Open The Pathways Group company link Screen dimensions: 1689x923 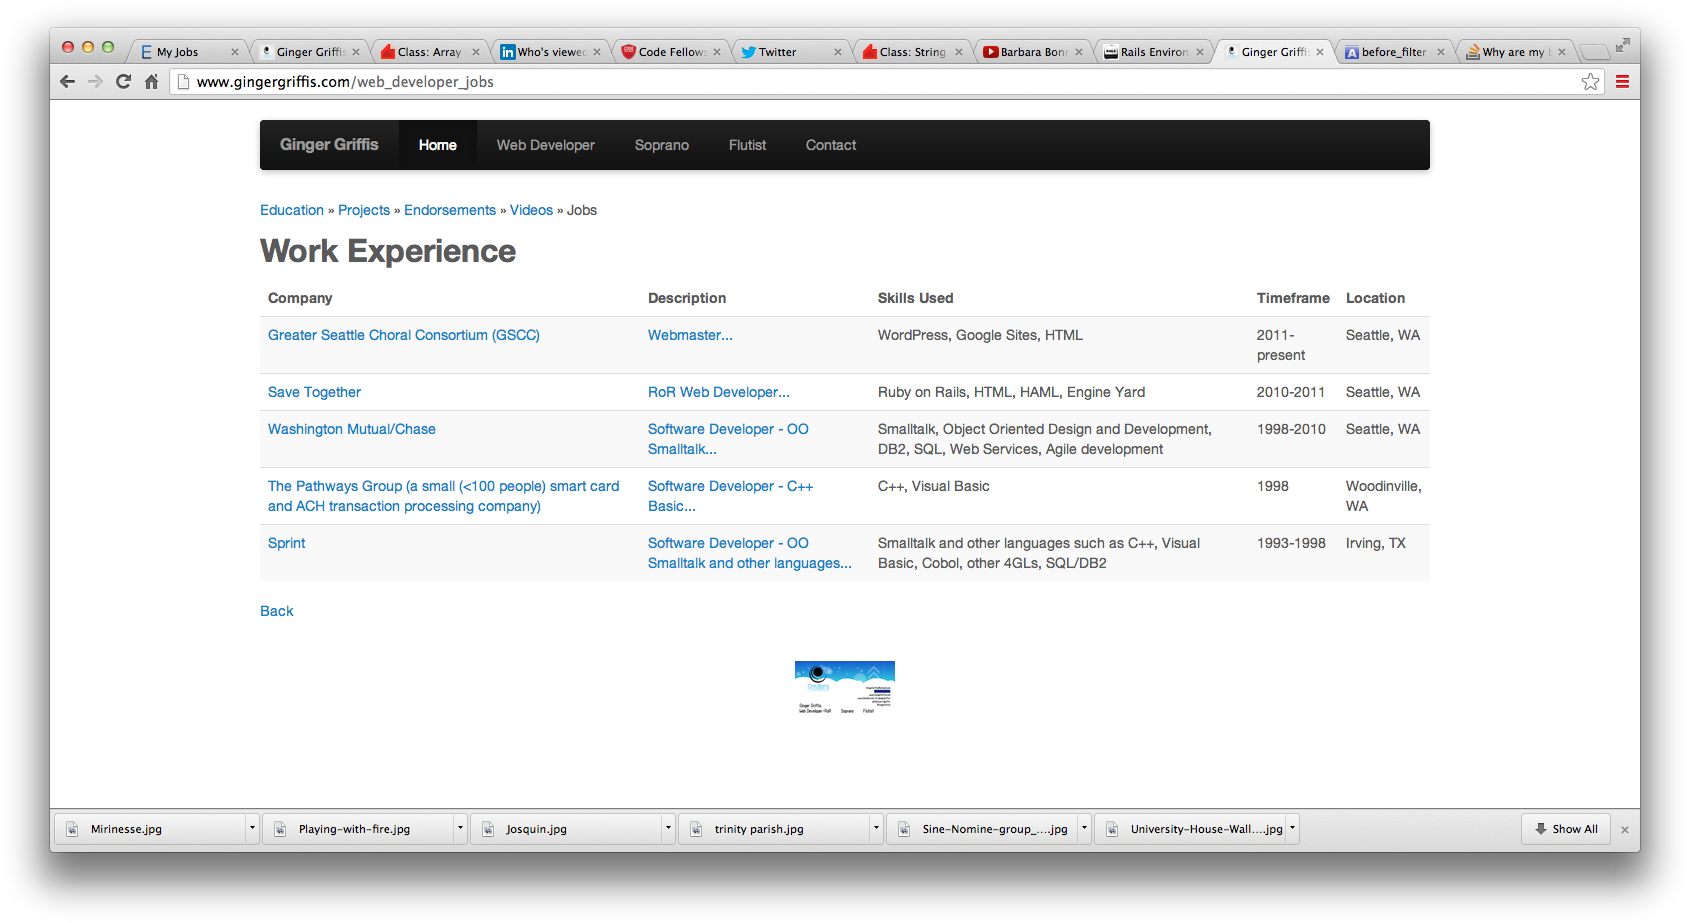pyautogui.click(x=444, y=496)
